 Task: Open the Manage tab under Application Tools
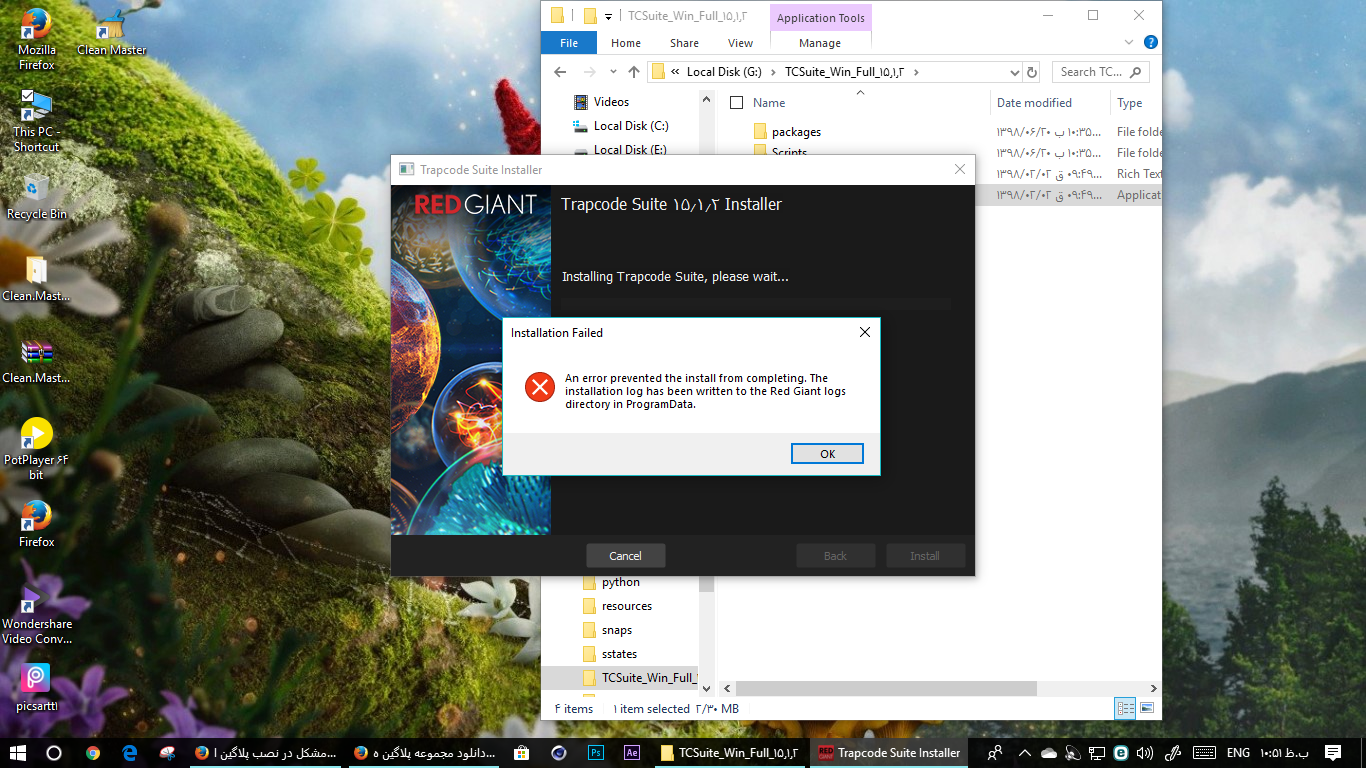pos(820,43)
